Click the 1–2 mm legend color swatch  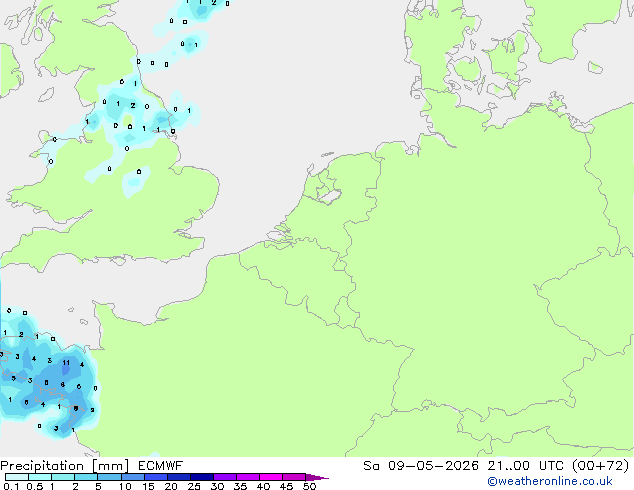point(63,477)
